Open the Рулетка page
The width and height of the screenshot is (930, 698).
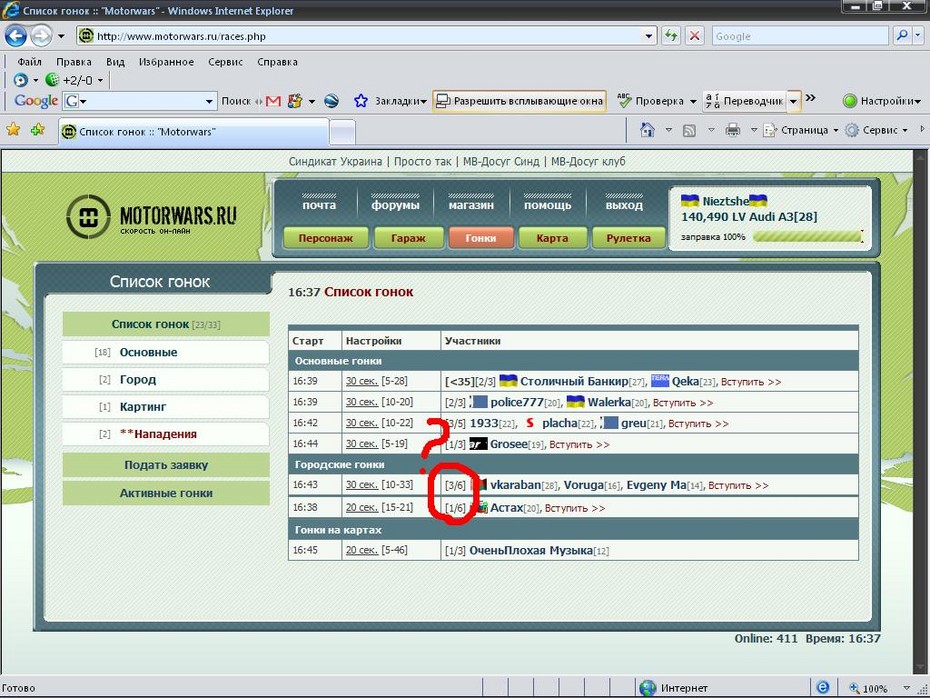[628, 238]
